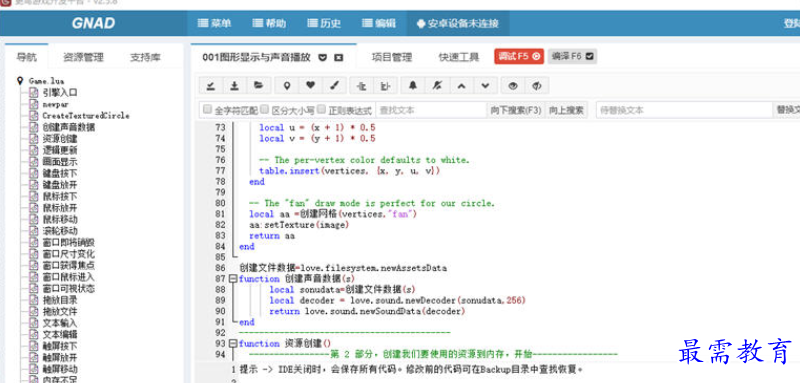Click the crossed-out eye icon

(x=537, y=86)
